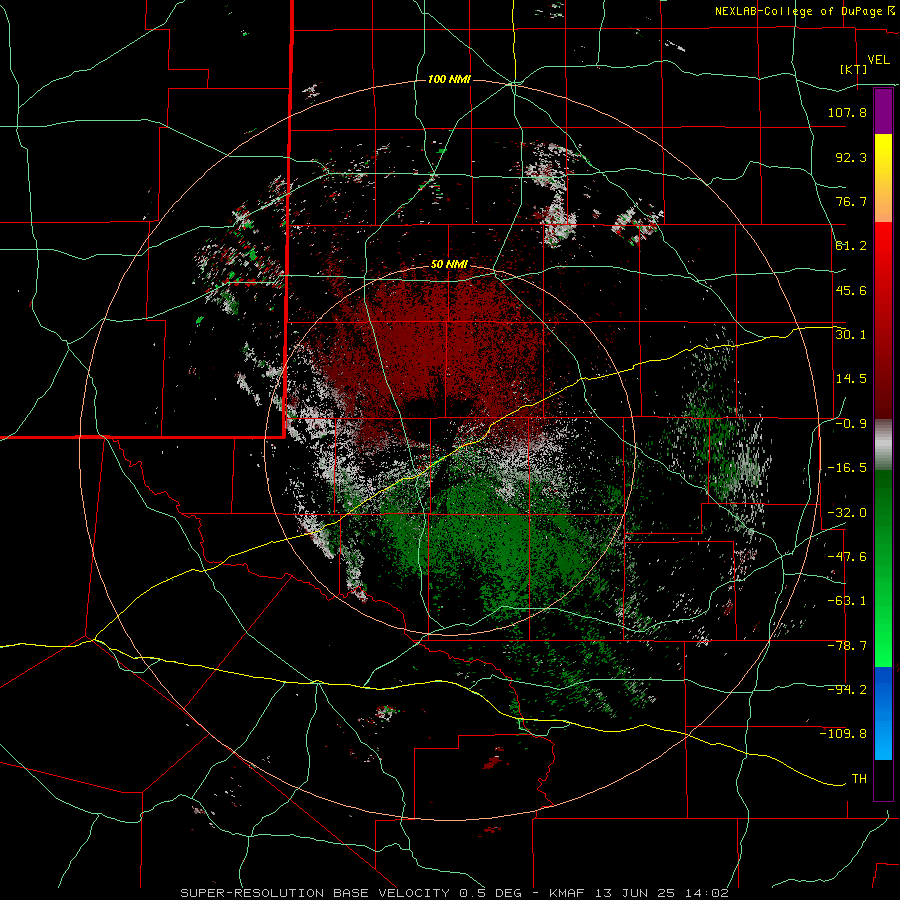This screenshot has height=900, width=900.
Task: Click the purple segment of the velocity color bar
Action: click(883, 111)
